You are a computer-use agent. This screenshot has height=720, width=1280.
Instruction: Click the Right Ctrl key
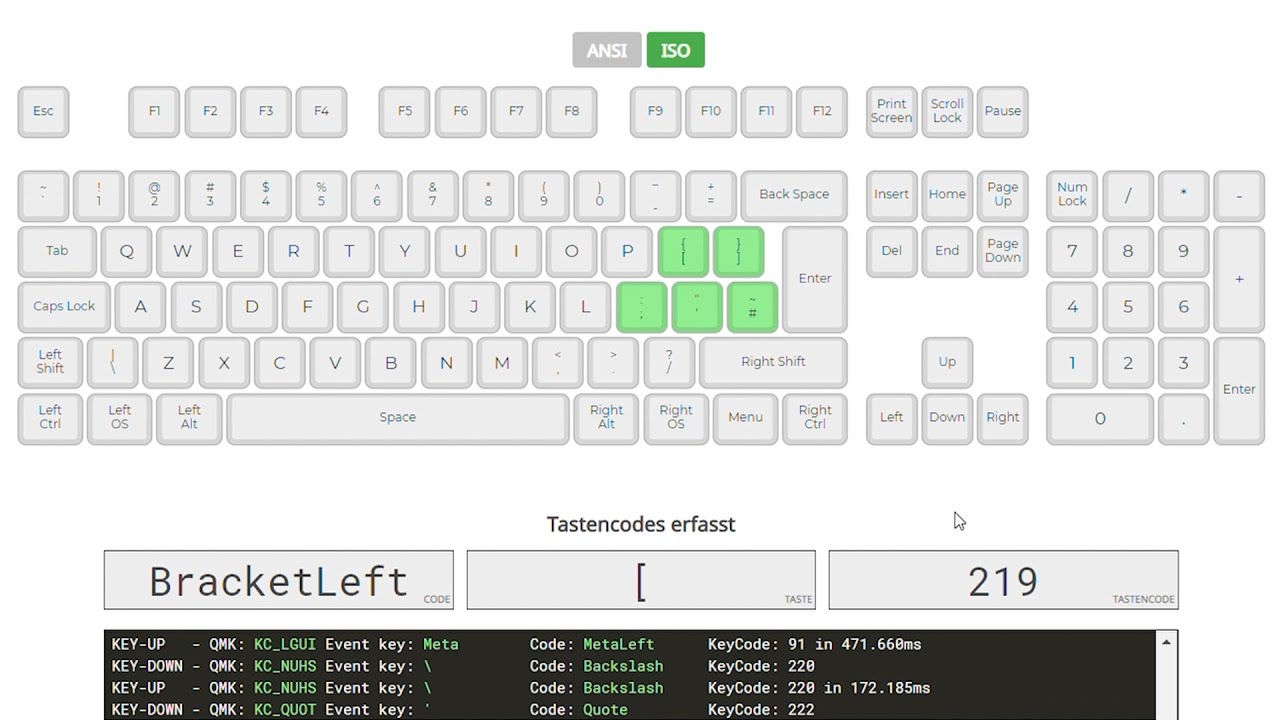(815, 418)
